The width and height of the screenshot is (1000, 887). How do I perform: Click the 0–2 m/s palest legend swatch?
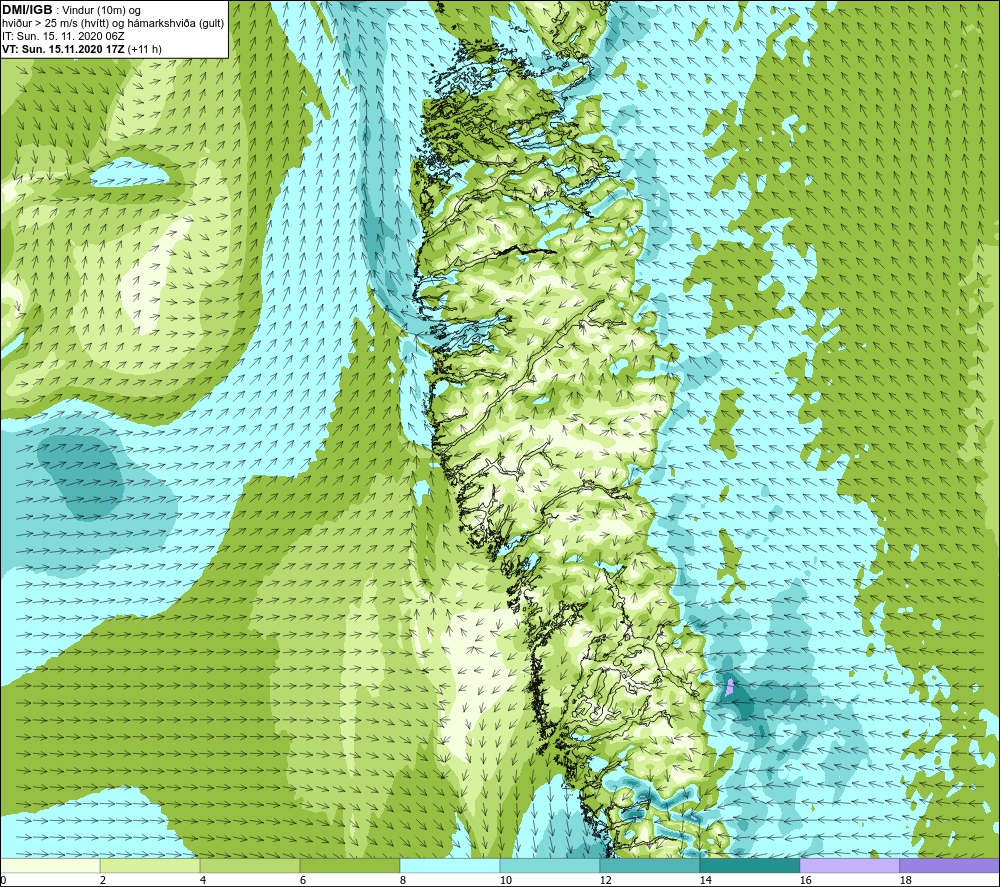[50, 865]
